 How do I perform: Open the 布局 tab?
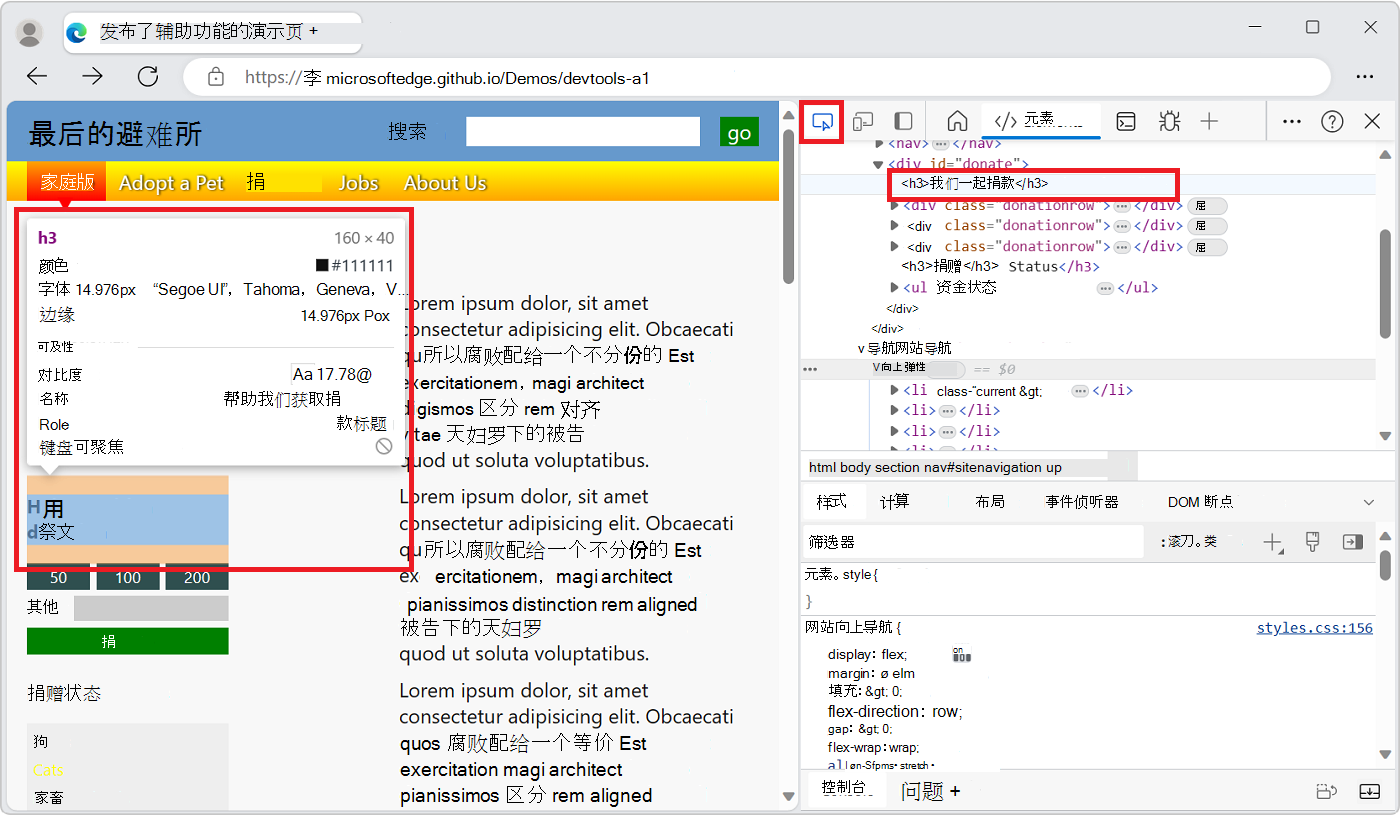coord(990,502)
